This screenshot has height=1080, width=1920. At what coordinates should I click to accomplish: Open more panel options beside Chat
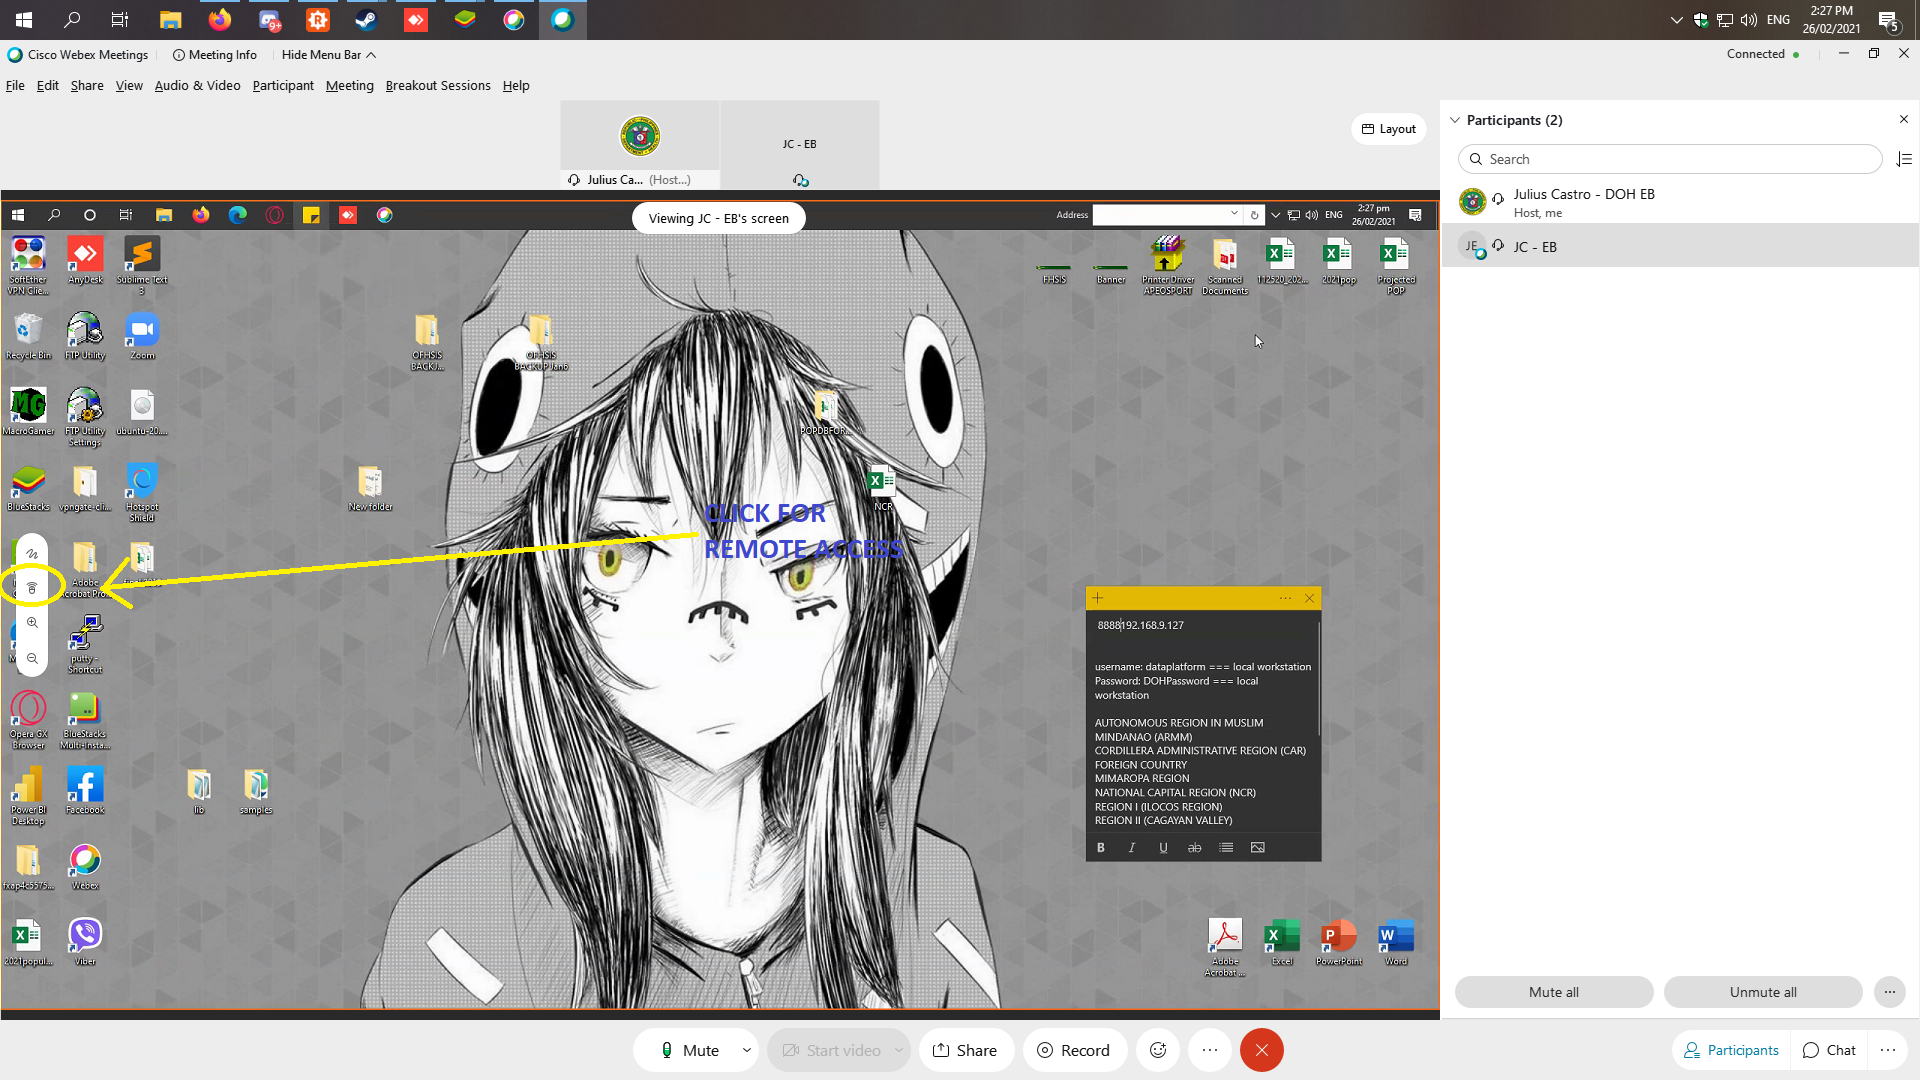[1888, 1050]
